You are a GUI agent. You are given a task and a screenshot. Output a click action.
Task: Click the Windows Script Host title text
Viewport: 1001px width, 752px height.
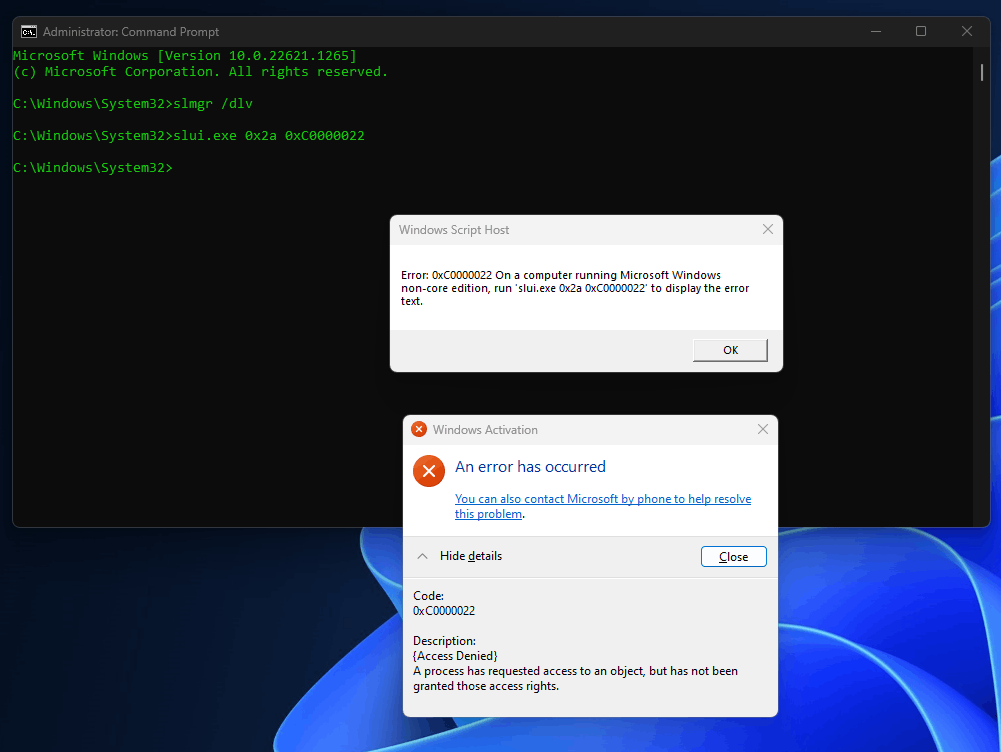pos(454,230)
